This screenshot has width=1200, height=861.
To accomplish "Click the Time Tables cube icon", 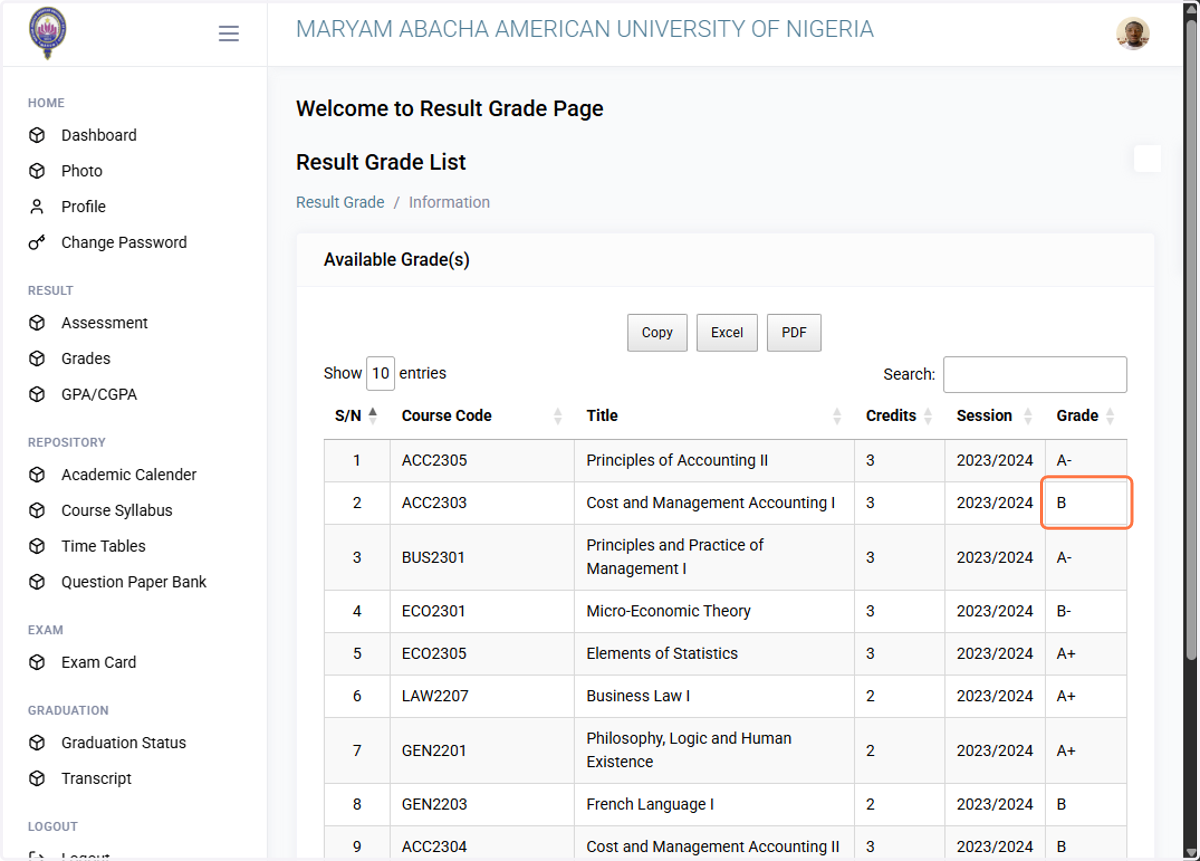I will coord(37,547).
